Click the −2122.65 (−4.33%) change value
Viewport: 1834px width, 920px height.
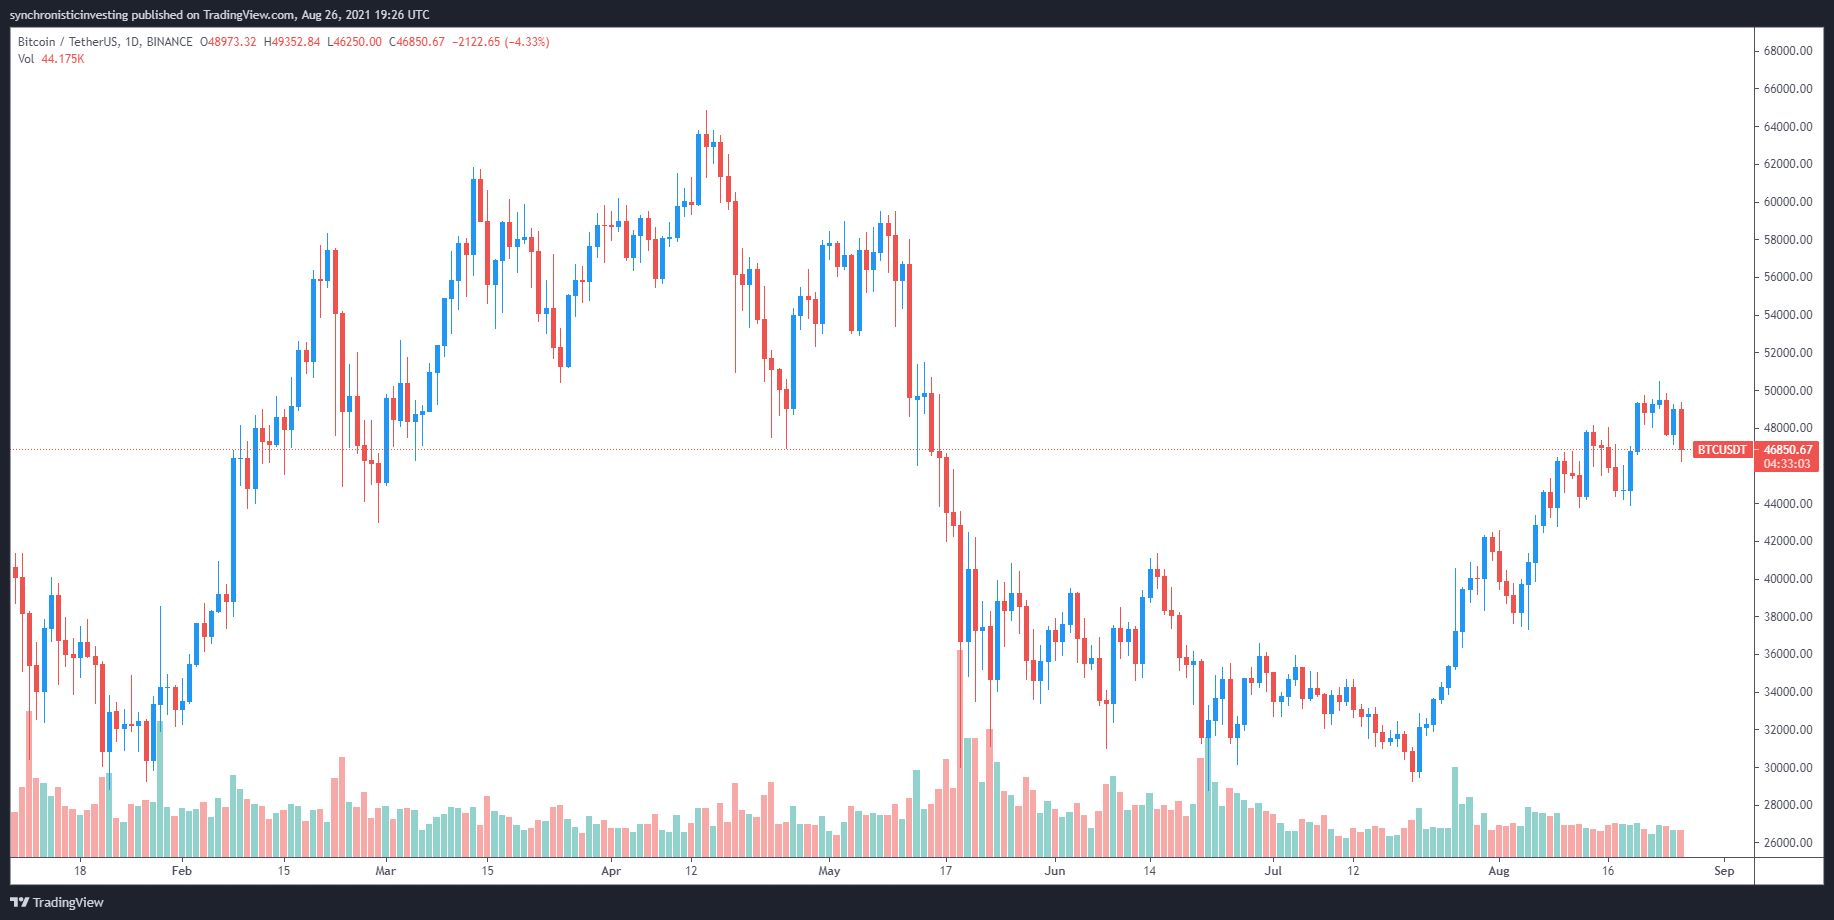coord(501,42)
